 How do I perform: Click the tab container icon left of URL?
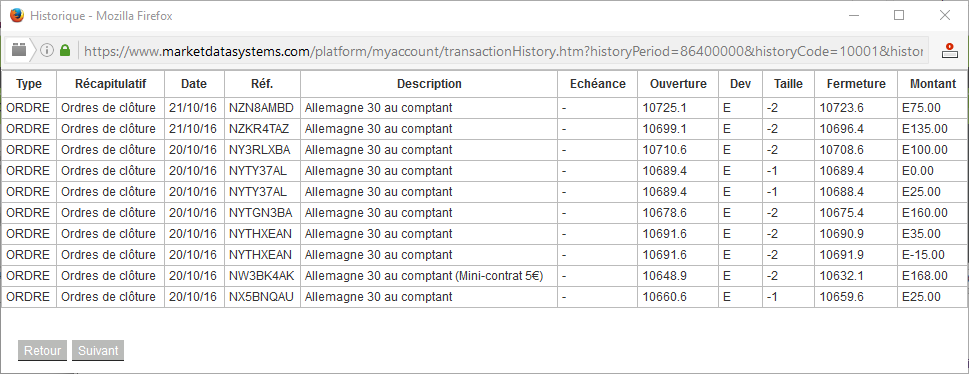(19, 50)
